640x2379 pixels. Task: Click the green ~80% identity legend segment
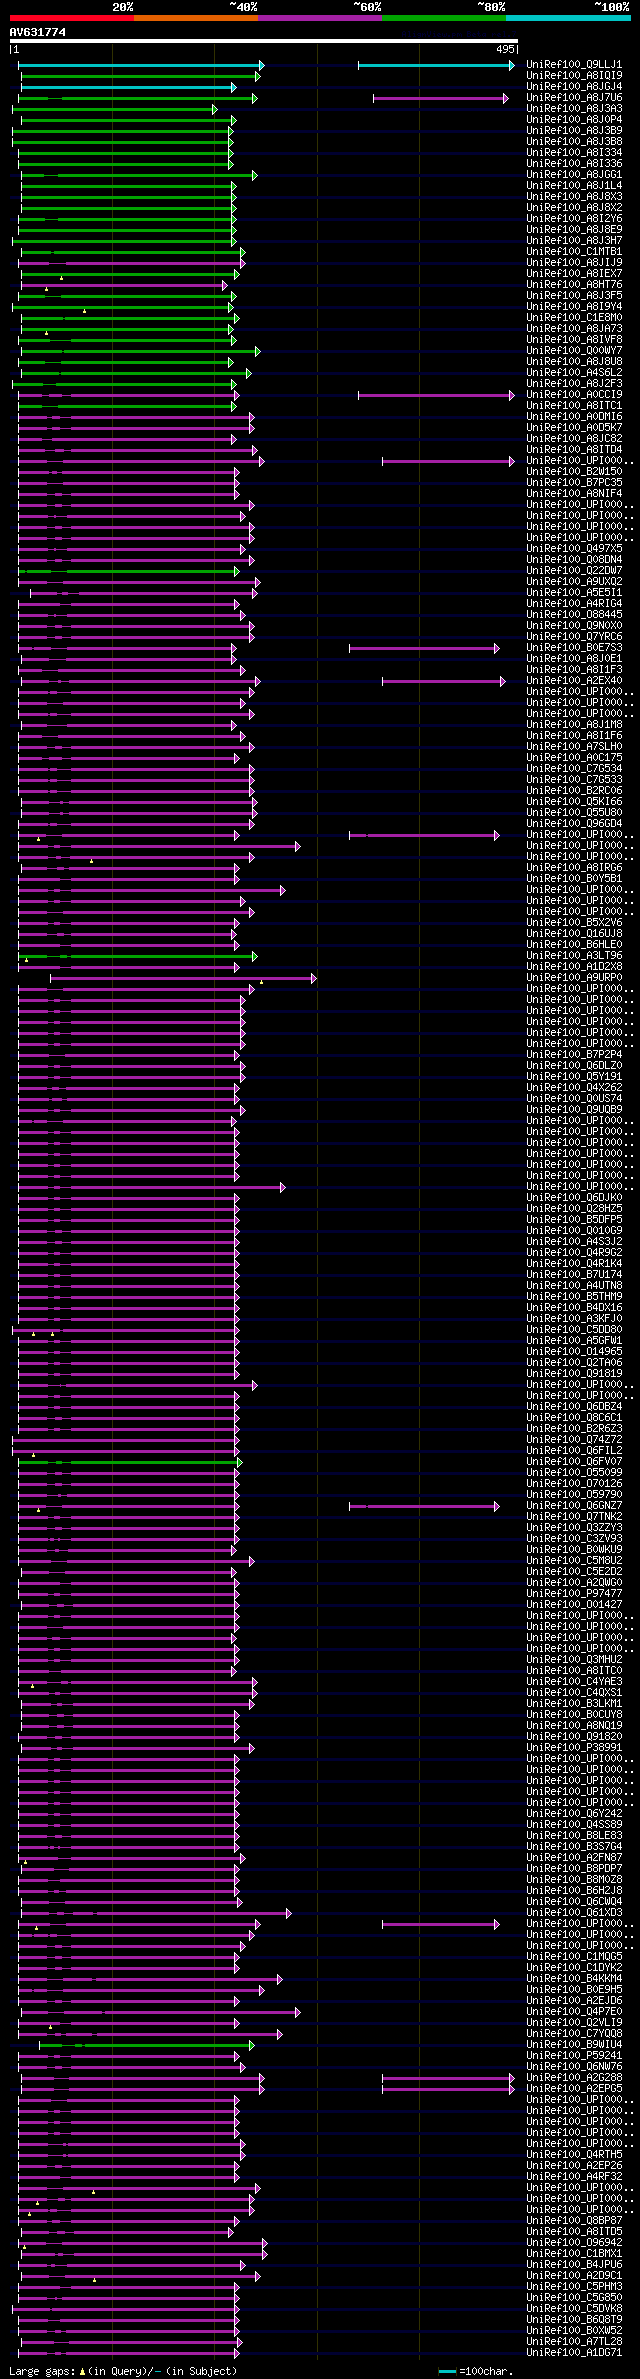point(443,18)
